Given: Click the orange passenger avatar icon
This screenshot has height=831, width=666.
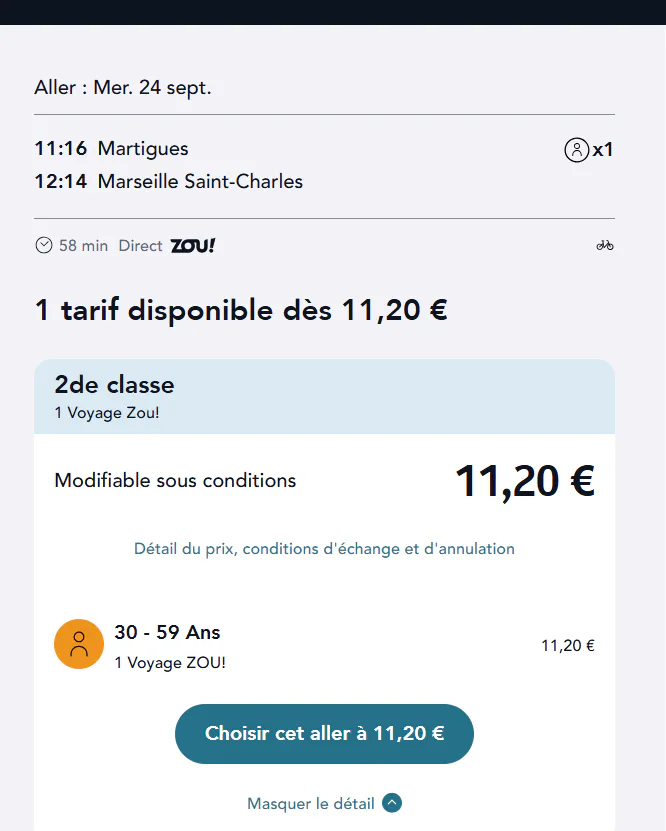Looking at the screenshot, I should 79,644.
